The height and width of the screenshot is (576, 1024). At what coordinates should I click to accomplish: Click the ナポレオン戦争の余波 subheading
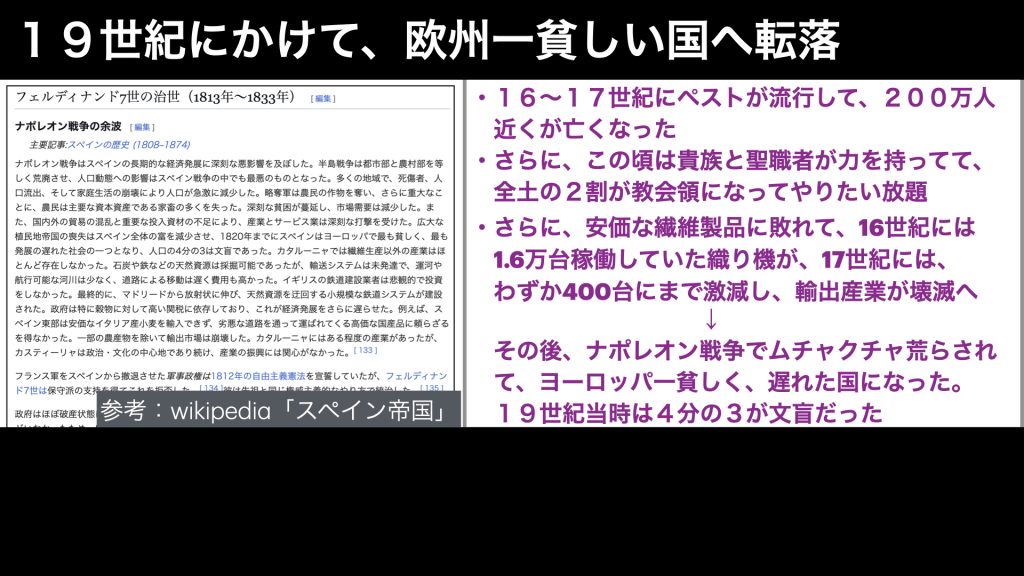tap(68, 127)
